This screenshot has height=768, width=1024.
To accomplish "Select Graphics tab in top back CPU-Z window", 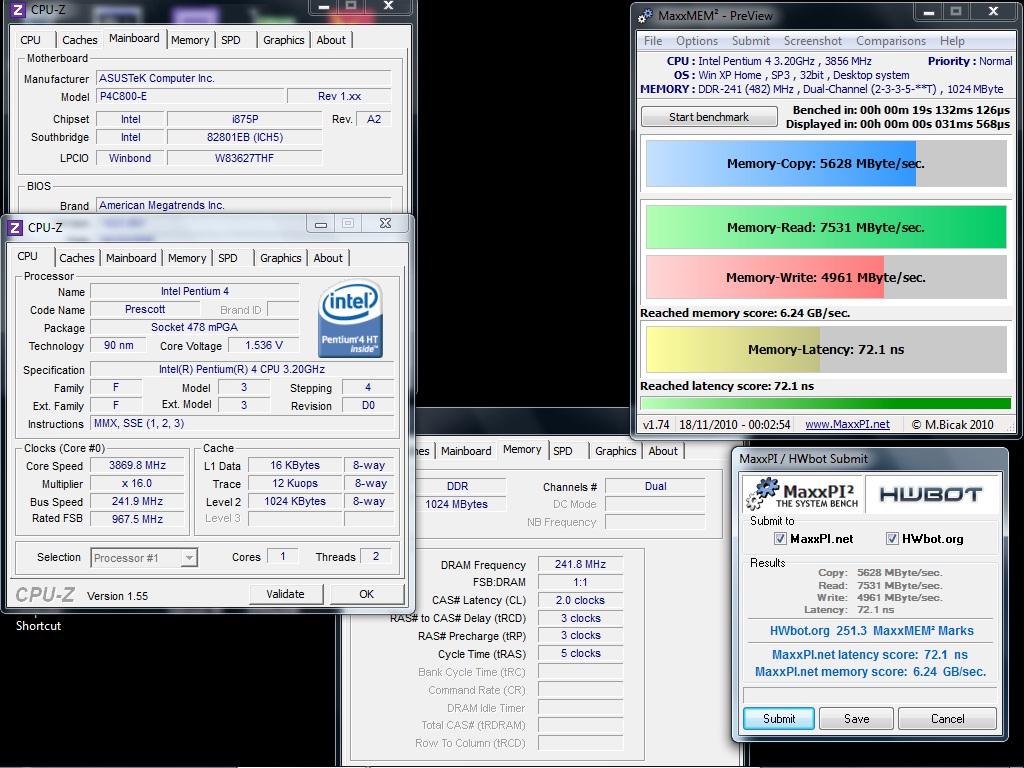I will tap(283, 40).
